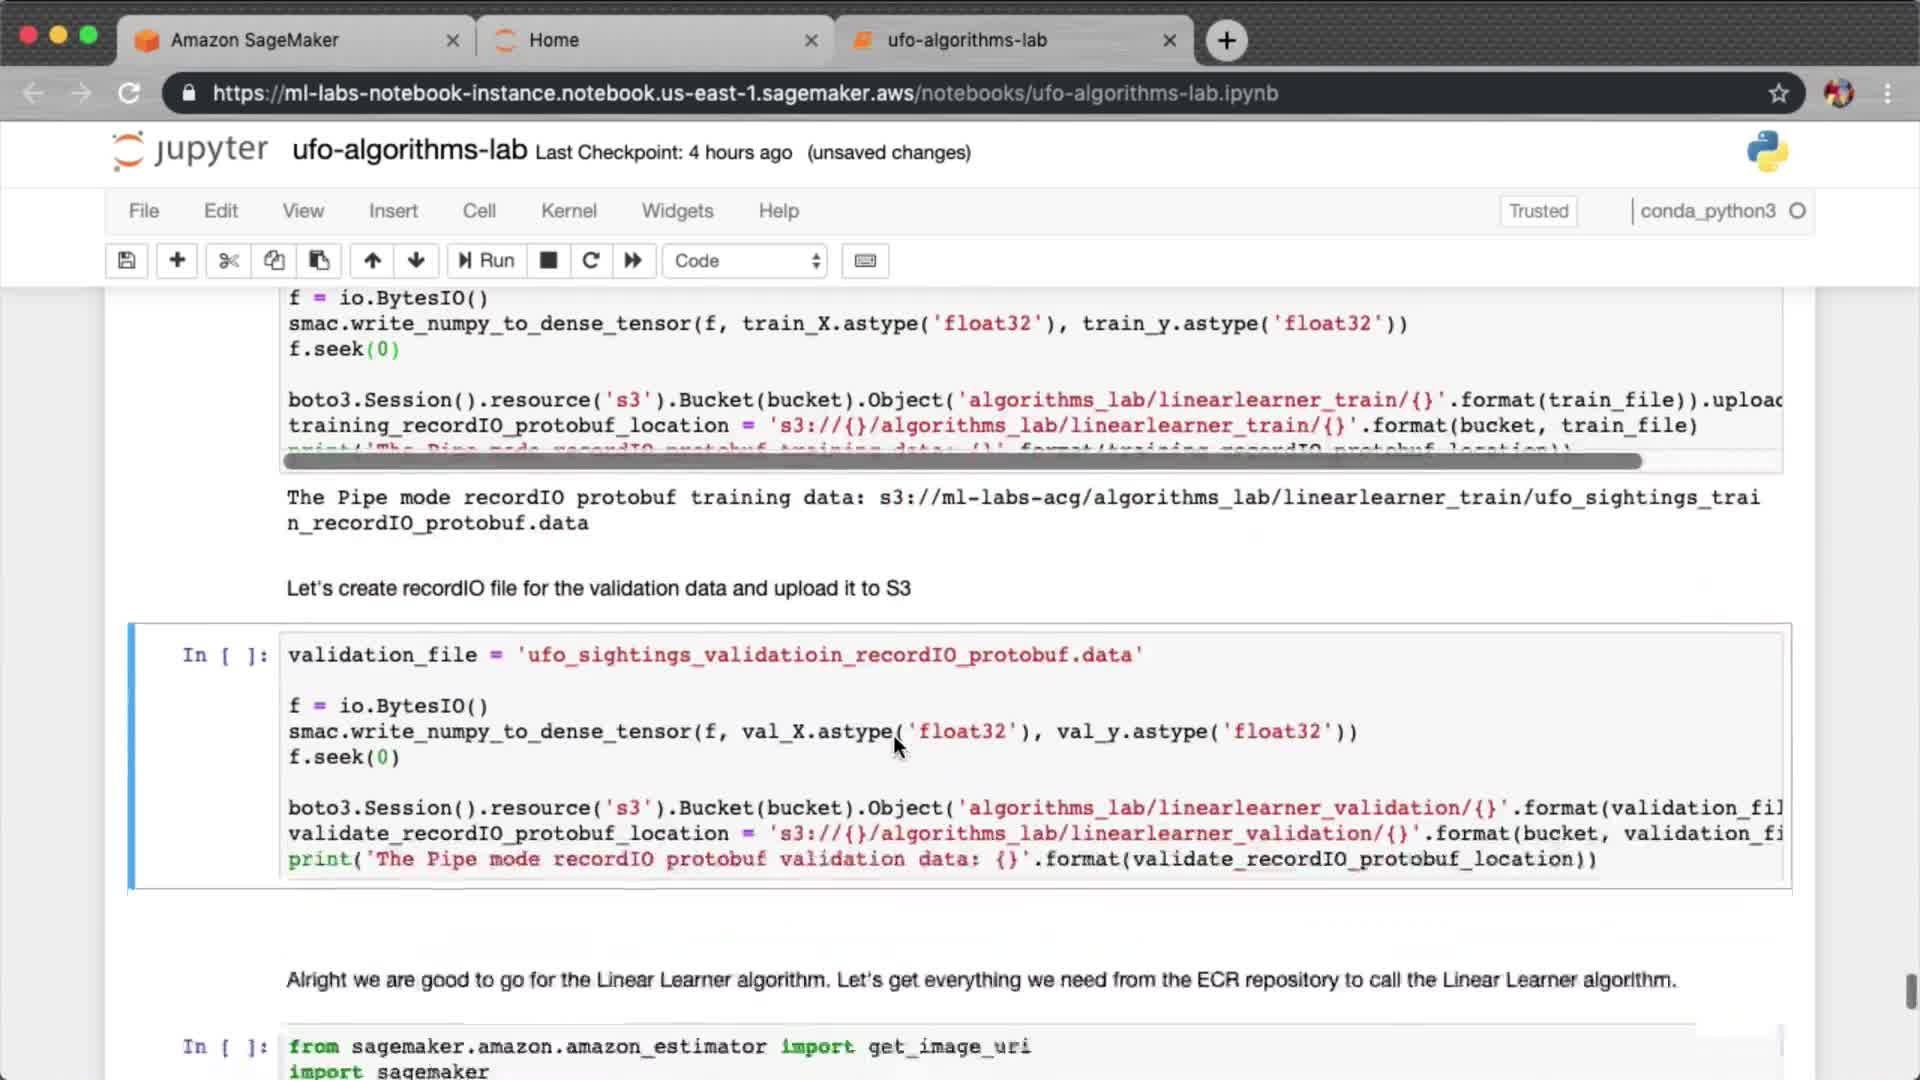Click the save and checkpoint icon

(126, 261)
